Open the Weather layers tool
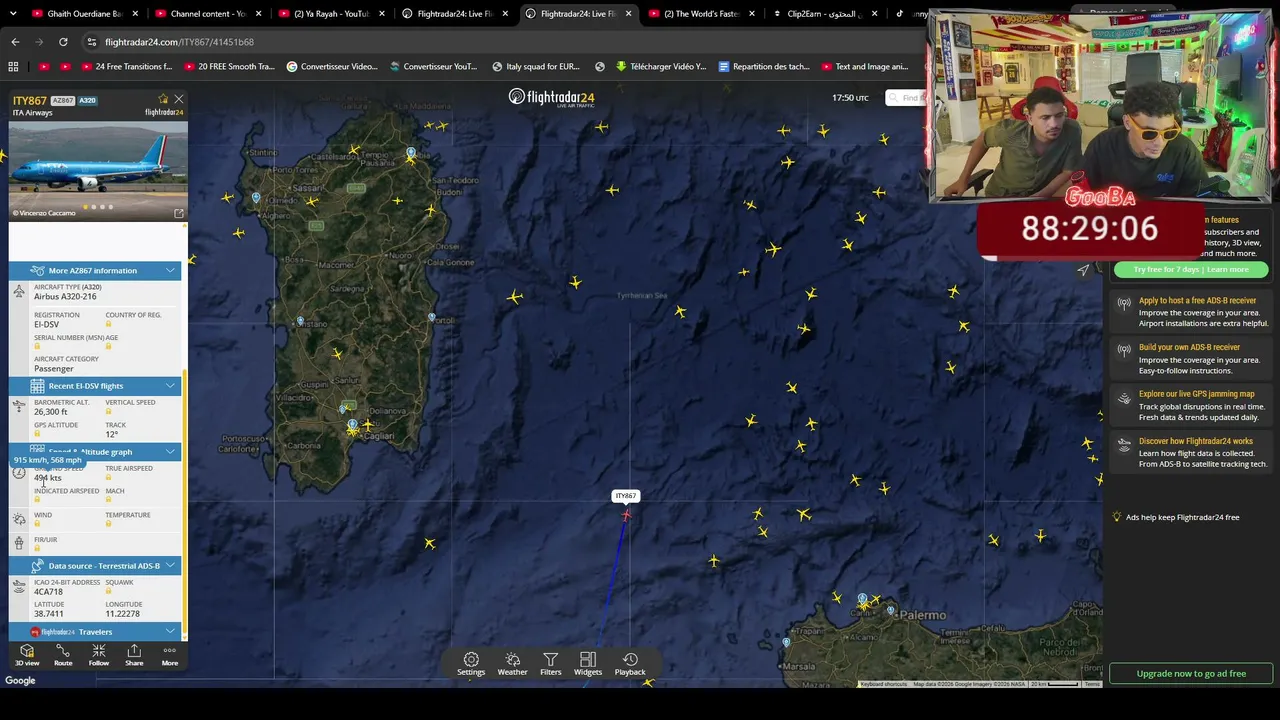Image resolution: width=1280 pixels, height=720 pixels. click(512, 664)
